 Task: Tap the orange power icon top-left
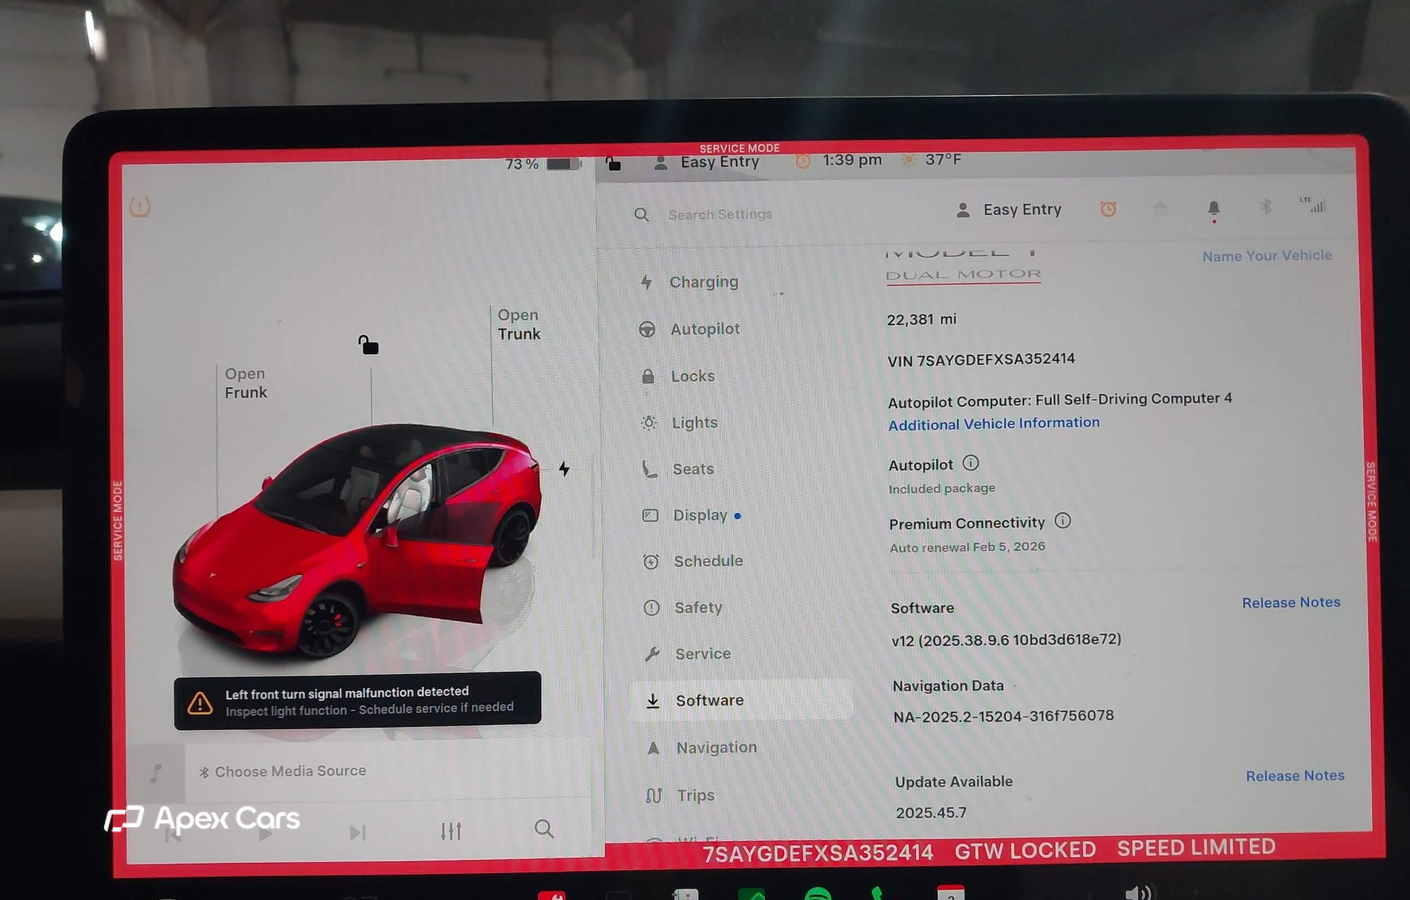coord(140,206)
